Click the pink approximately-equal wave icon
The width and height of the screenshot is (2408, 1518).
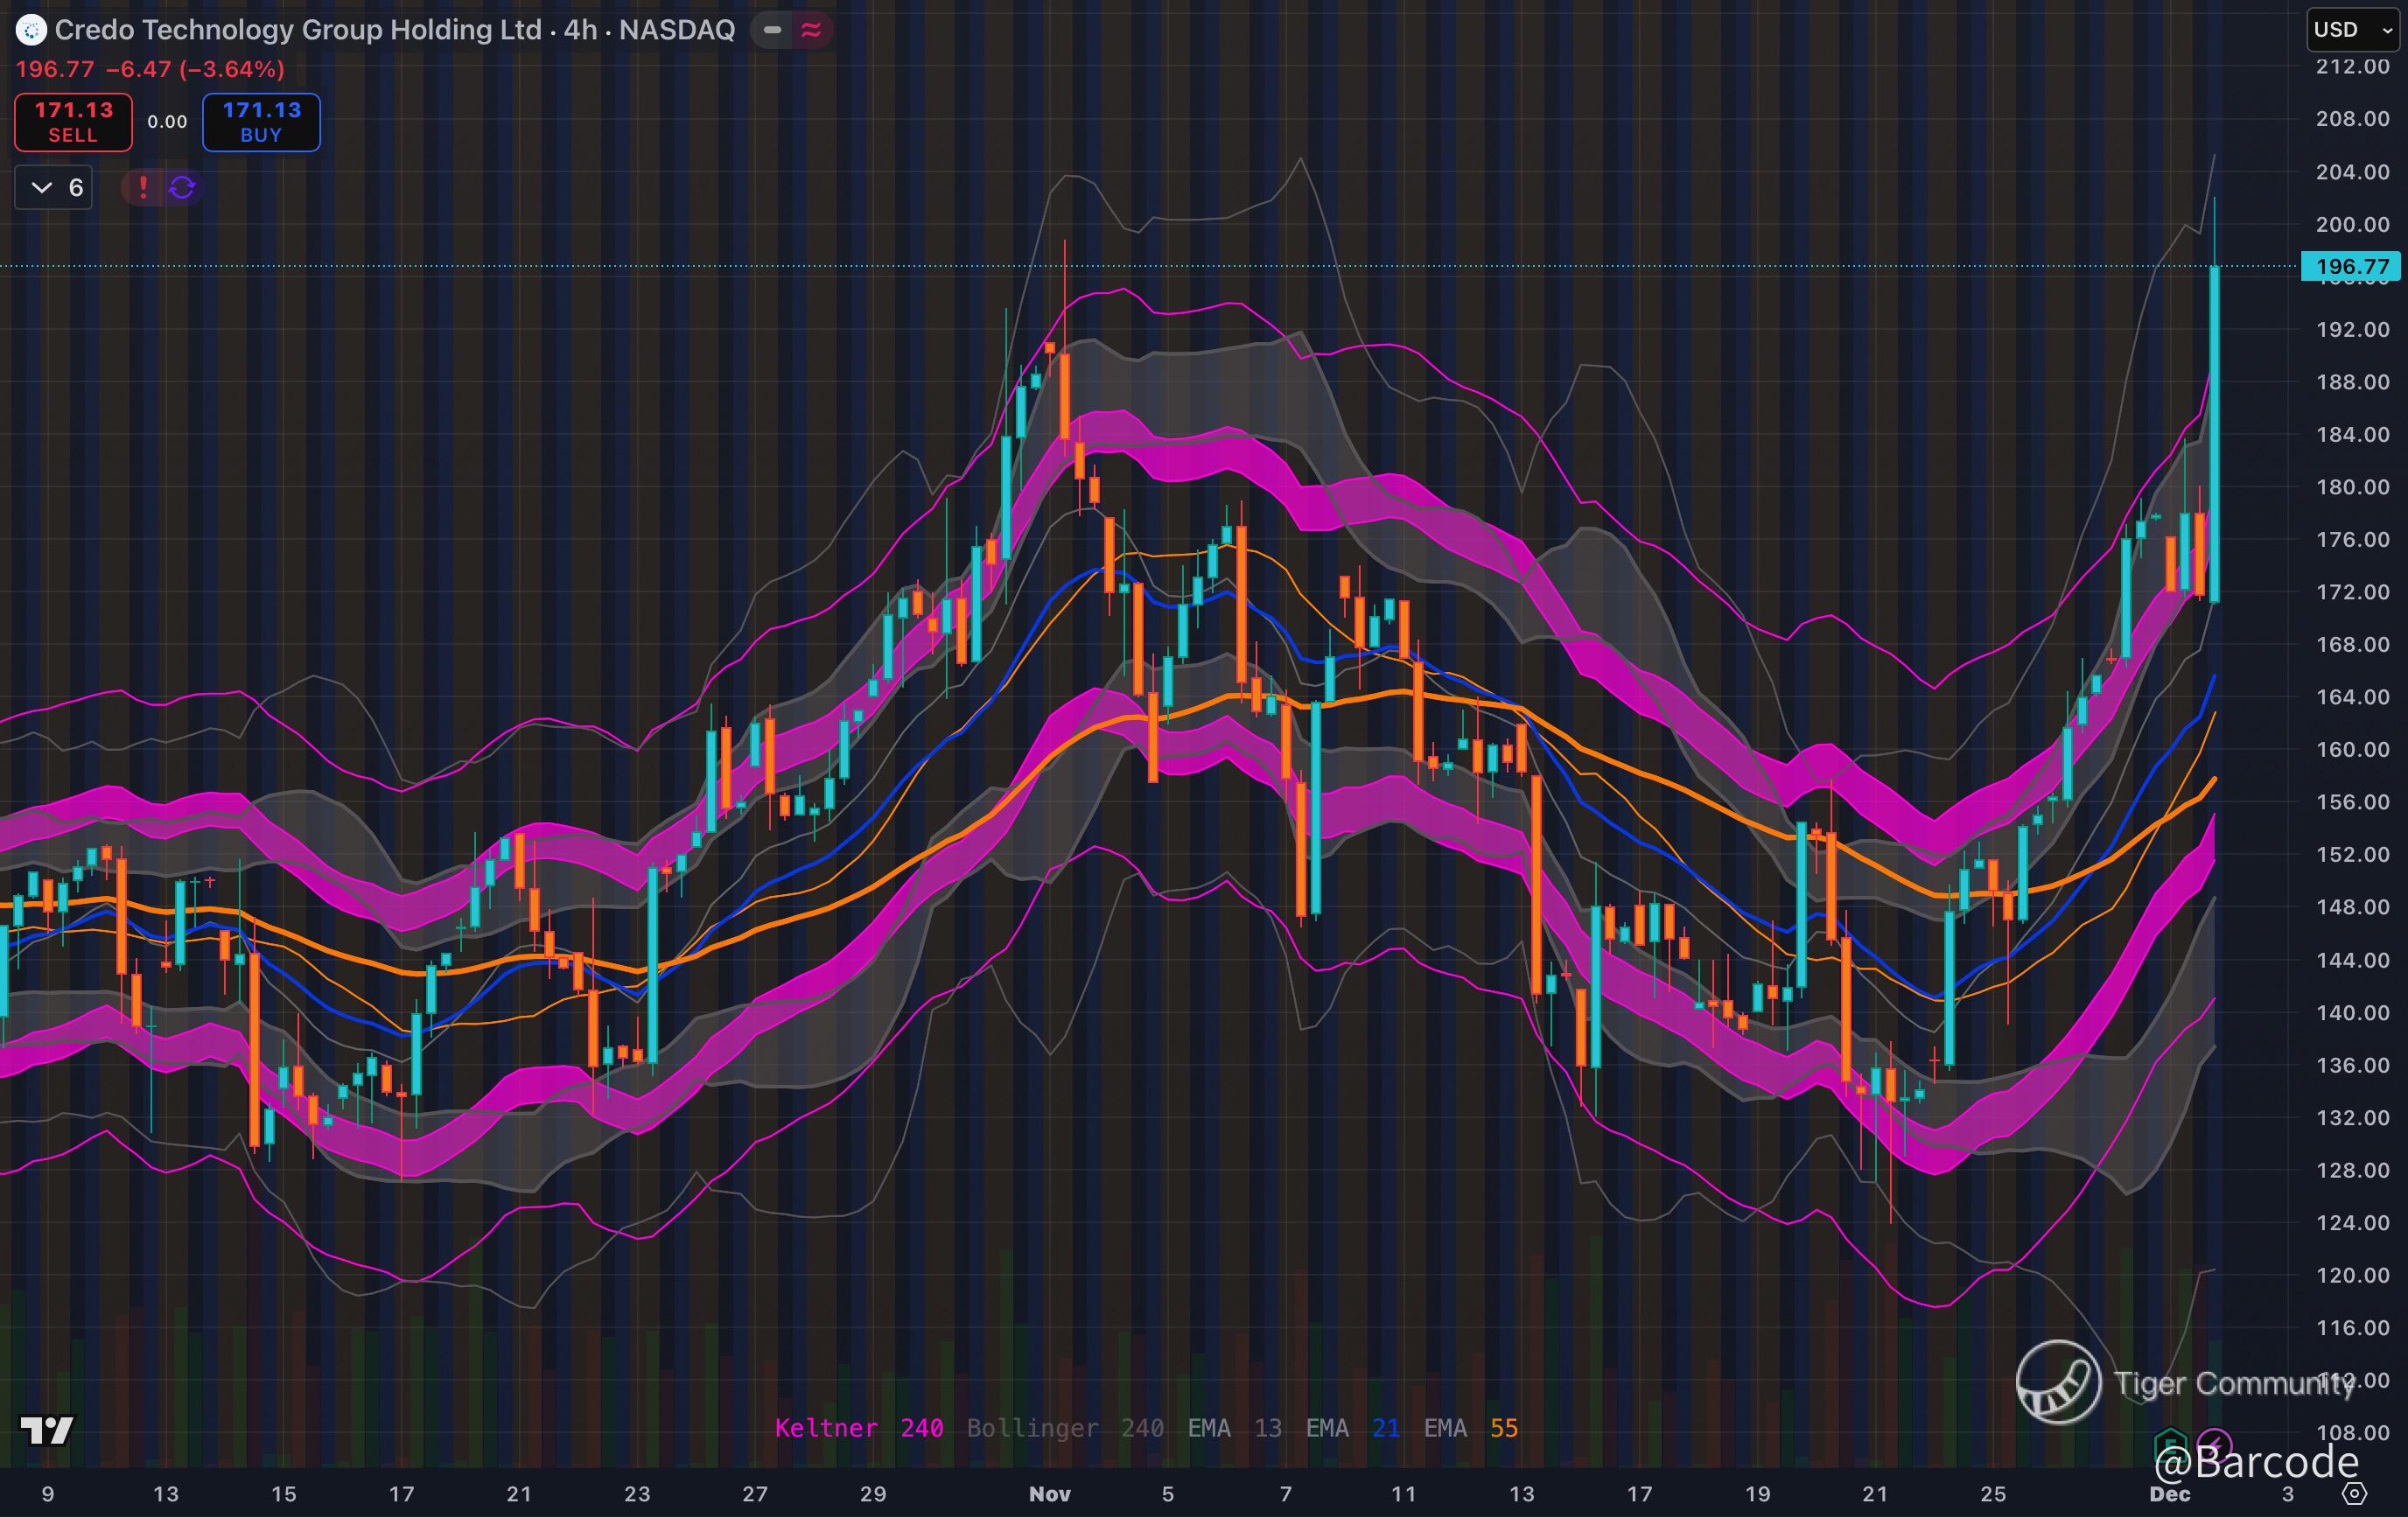[811, 31]
